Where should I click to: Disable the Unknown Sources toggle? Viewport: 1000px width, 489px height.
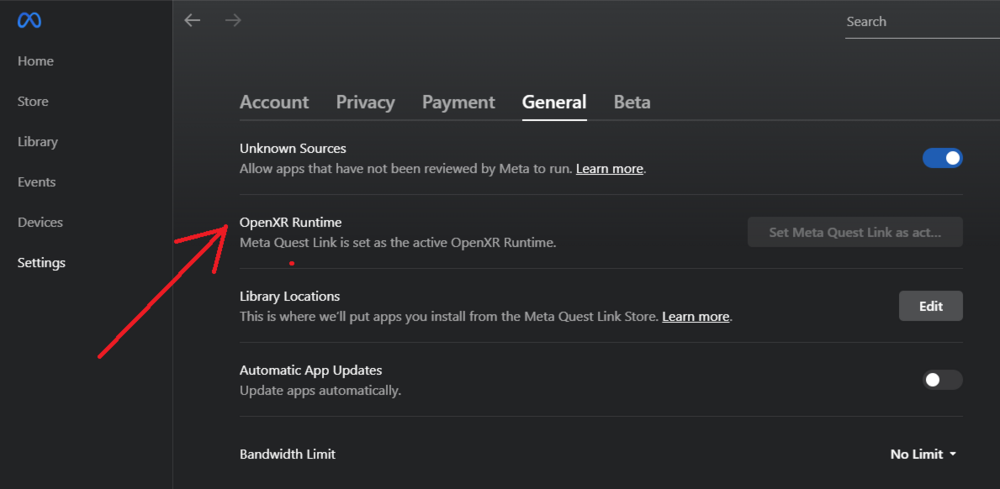click(942, 158)
